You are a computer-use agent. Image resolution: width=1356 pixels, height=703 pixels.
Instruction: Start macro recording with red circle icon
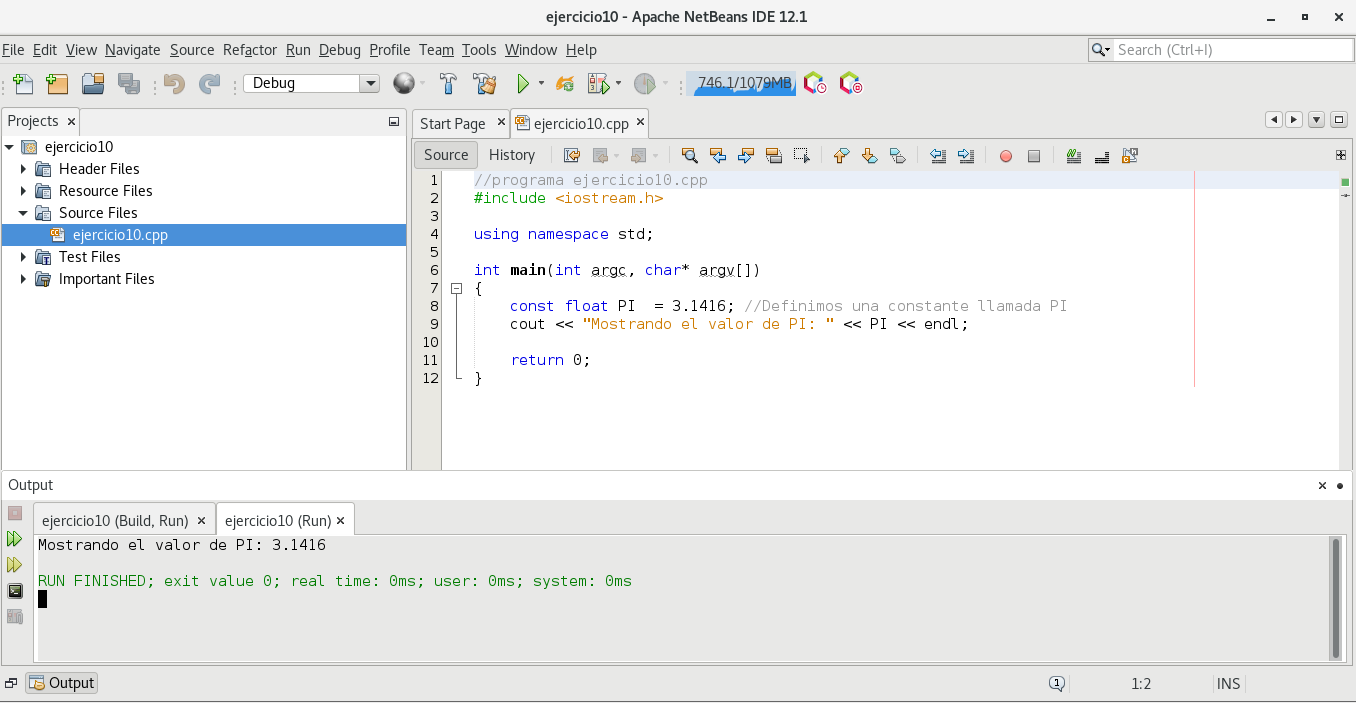pos(1006,156)
